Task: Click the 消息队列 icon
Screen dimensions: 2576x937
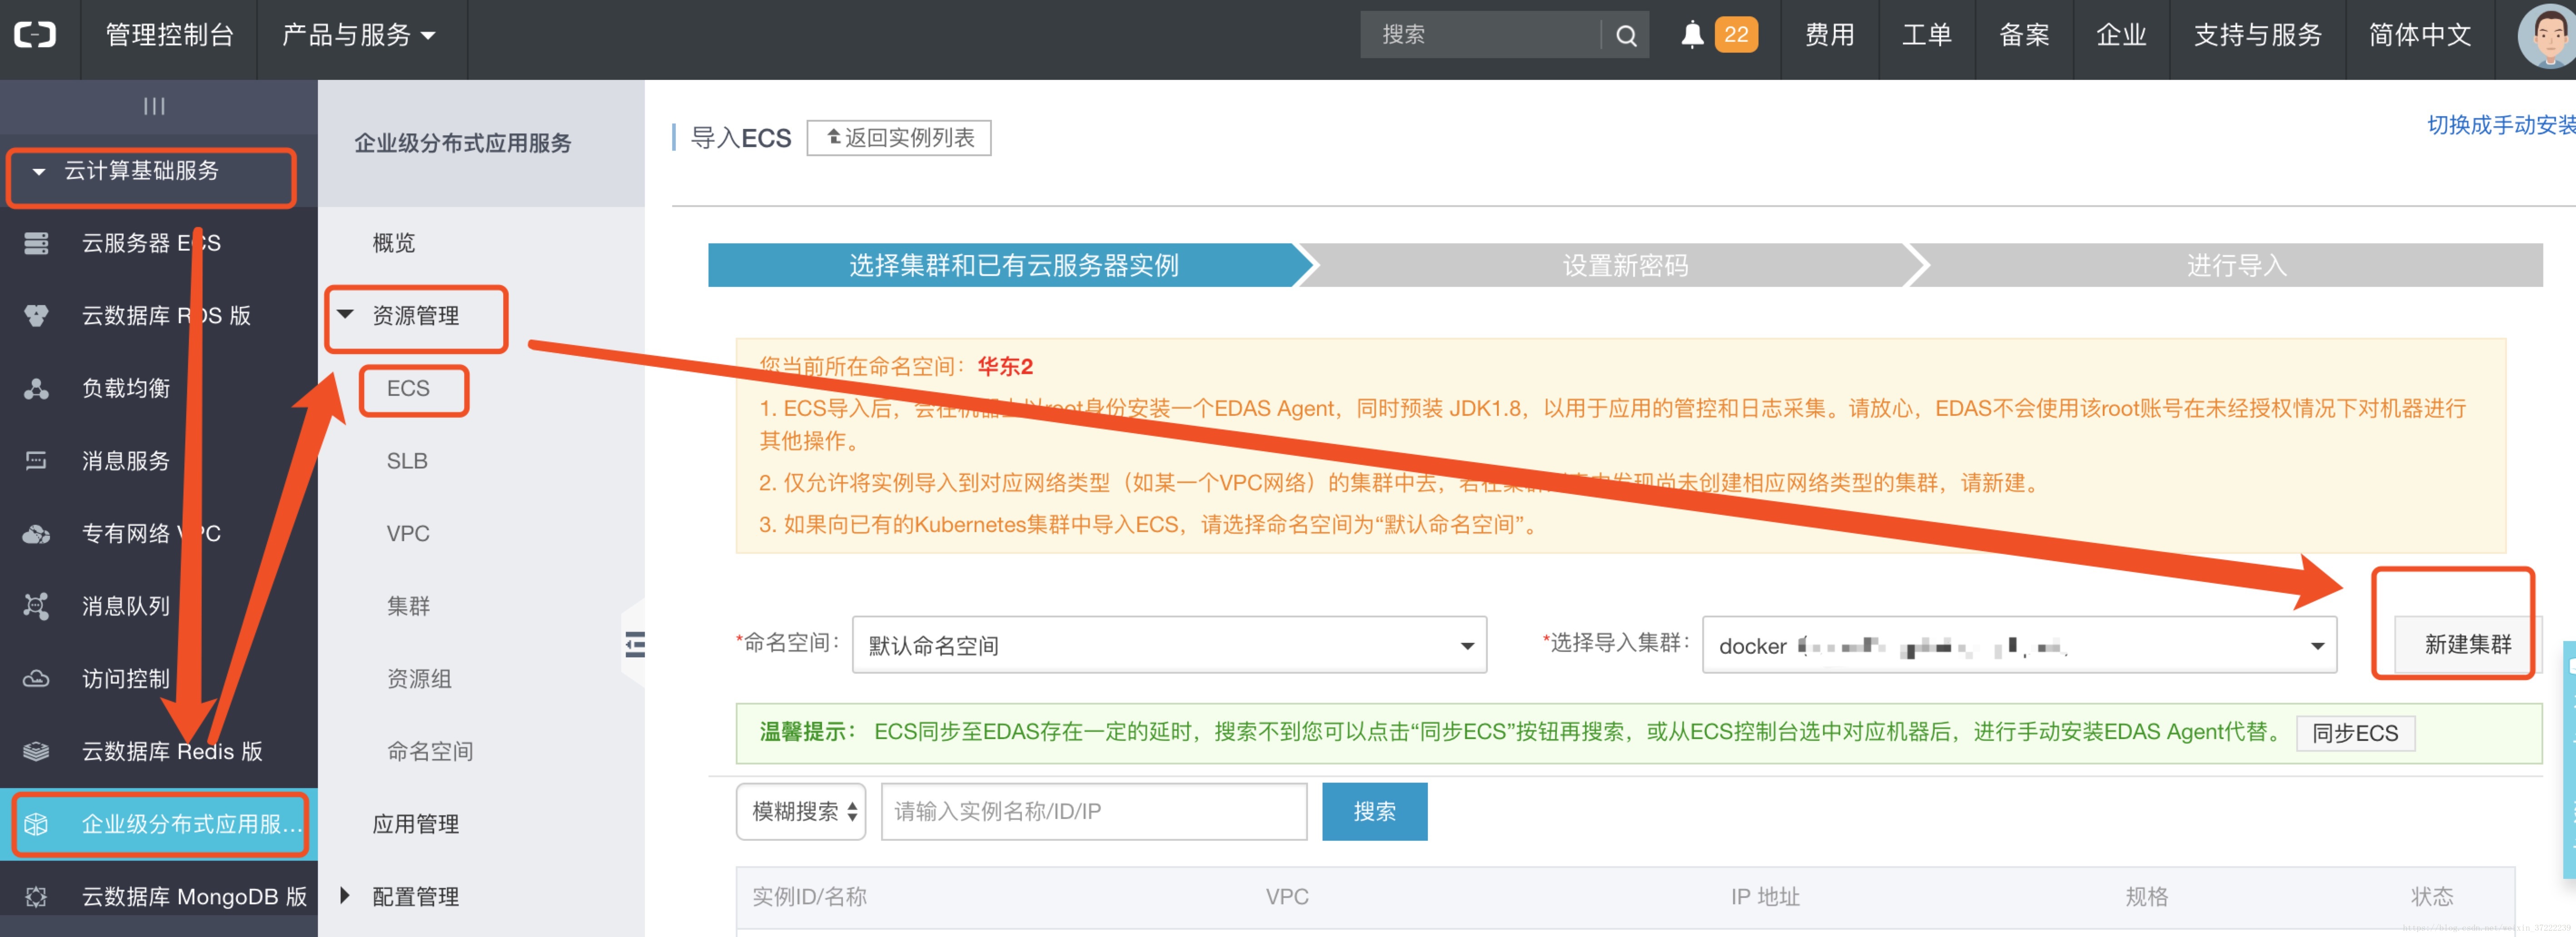Action: tap(36, 606)
